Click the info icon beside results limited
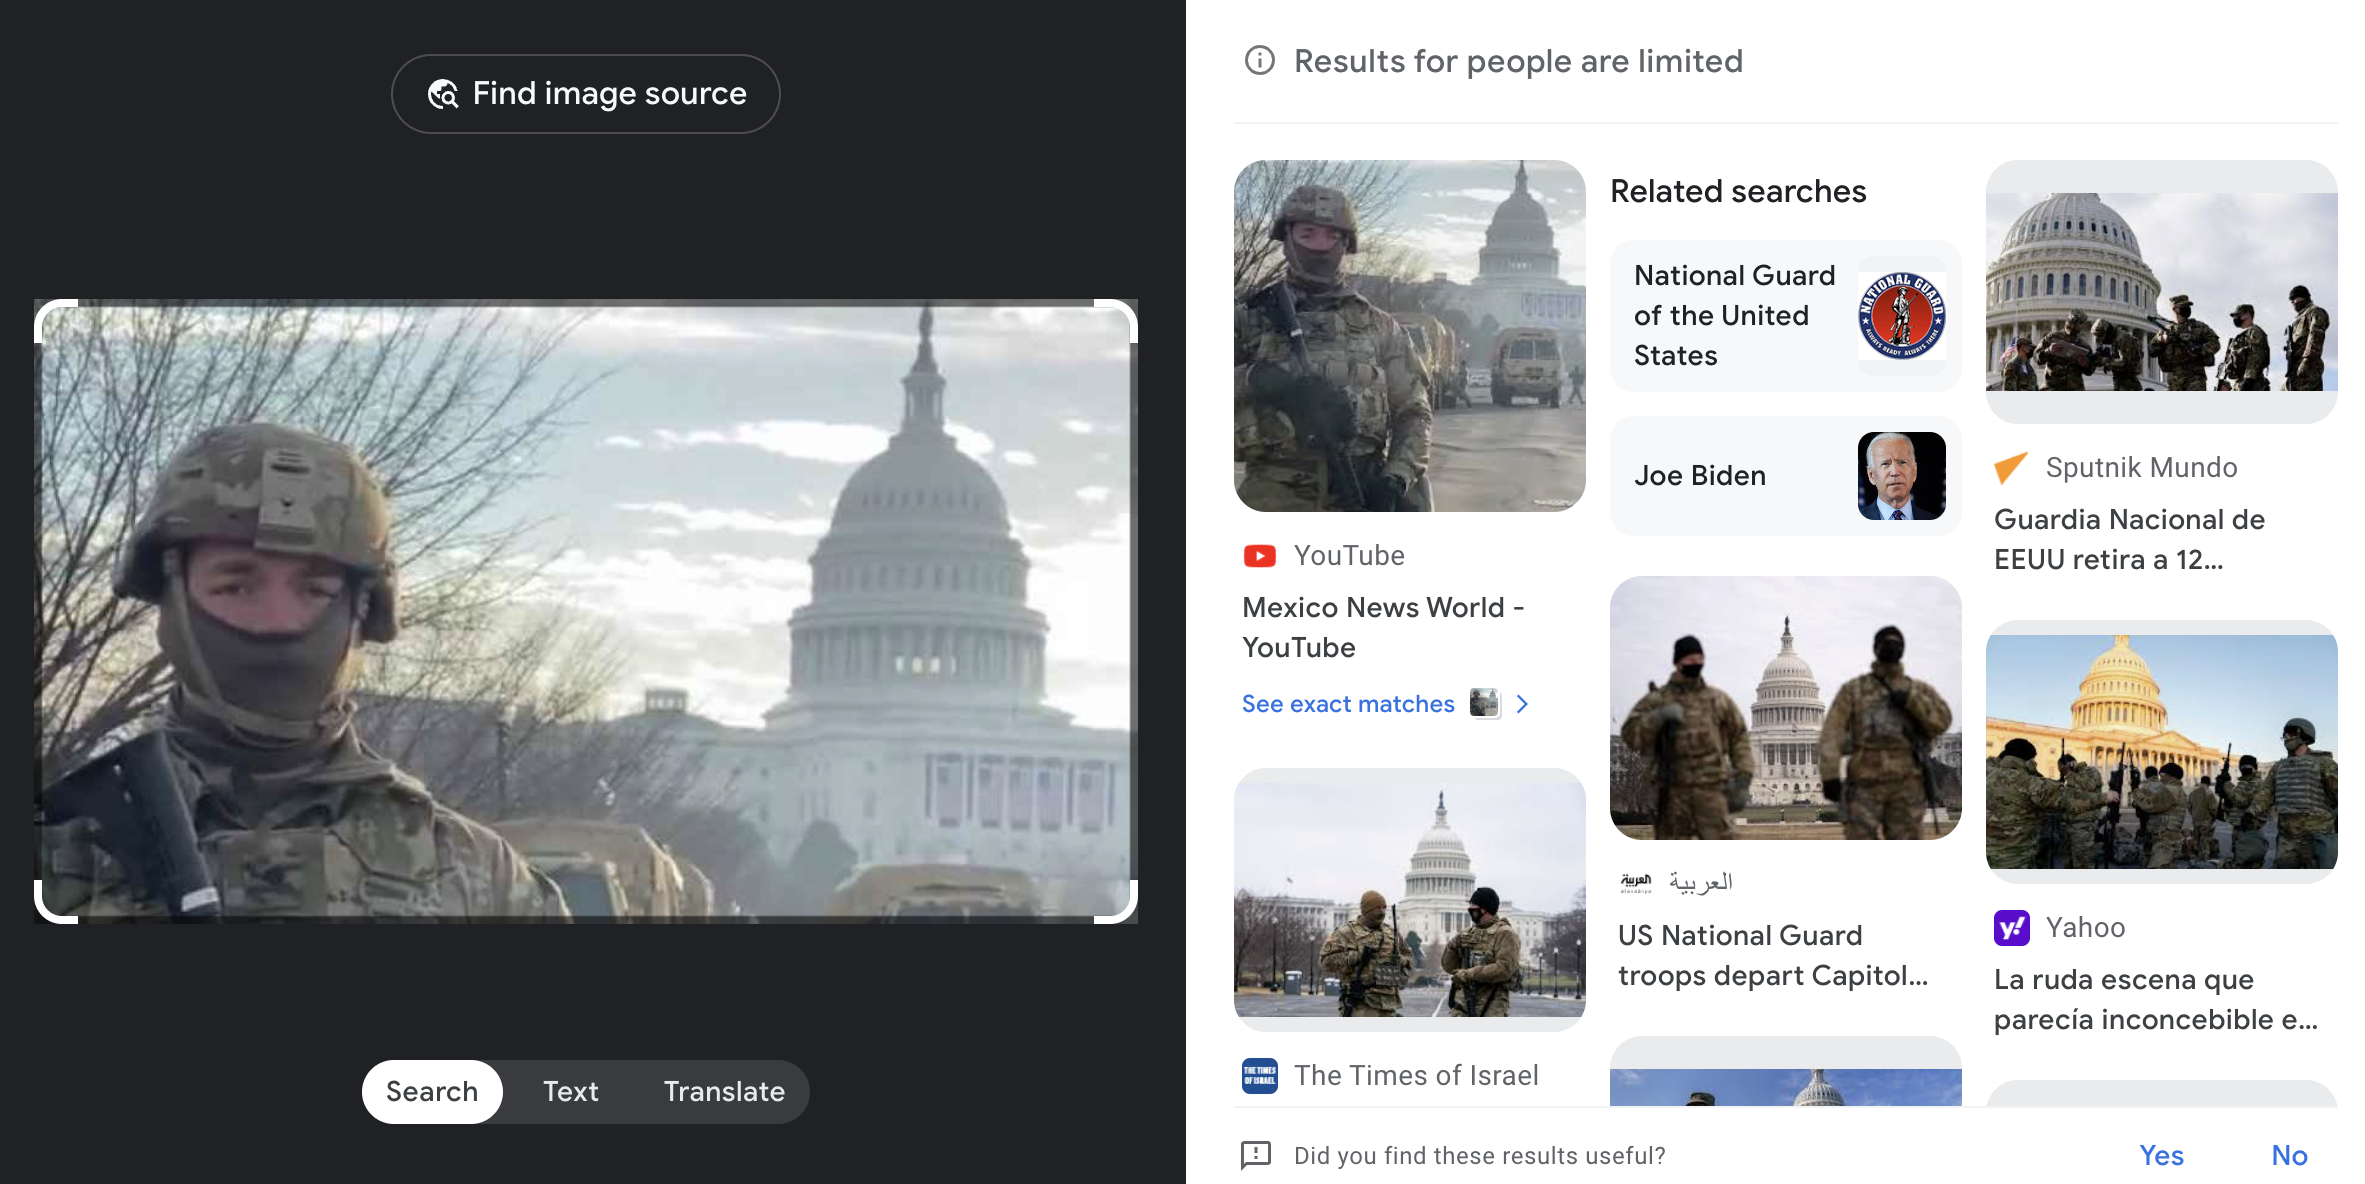 [x=1259, y=61]
